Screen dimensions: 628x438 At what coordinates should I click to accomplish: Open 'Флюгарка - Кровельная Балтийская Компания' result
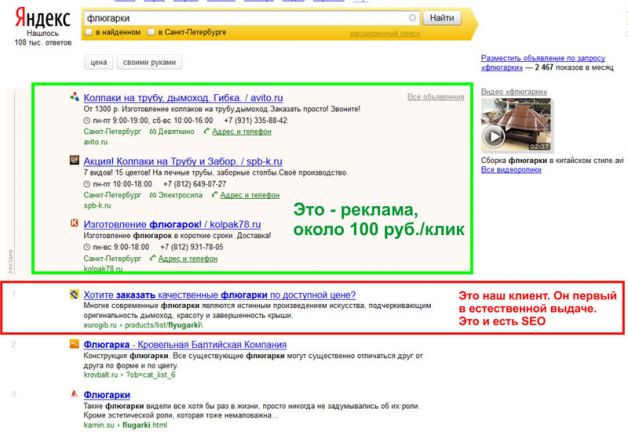185,345
